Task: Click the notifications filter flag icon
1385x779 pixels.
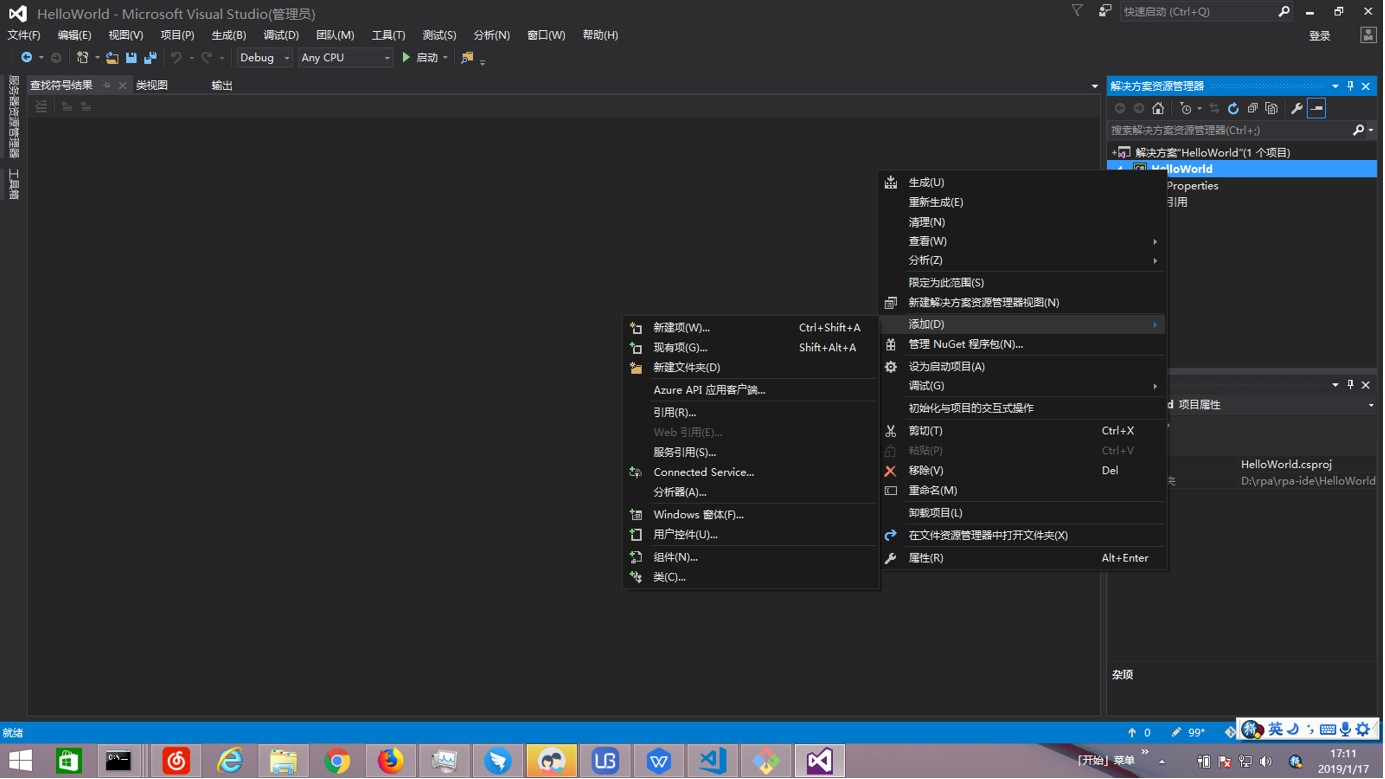Action: pyautogui.click(x=1077, y=11)
